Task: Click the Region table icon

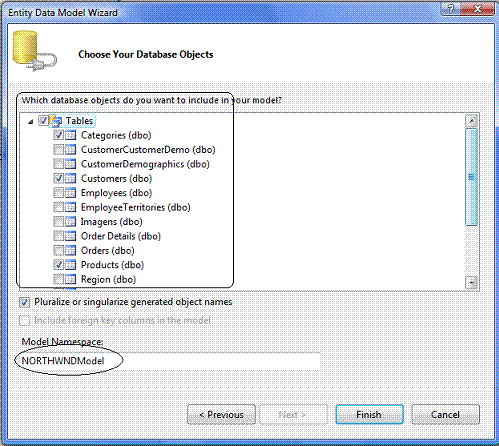Action: [70, 279]
